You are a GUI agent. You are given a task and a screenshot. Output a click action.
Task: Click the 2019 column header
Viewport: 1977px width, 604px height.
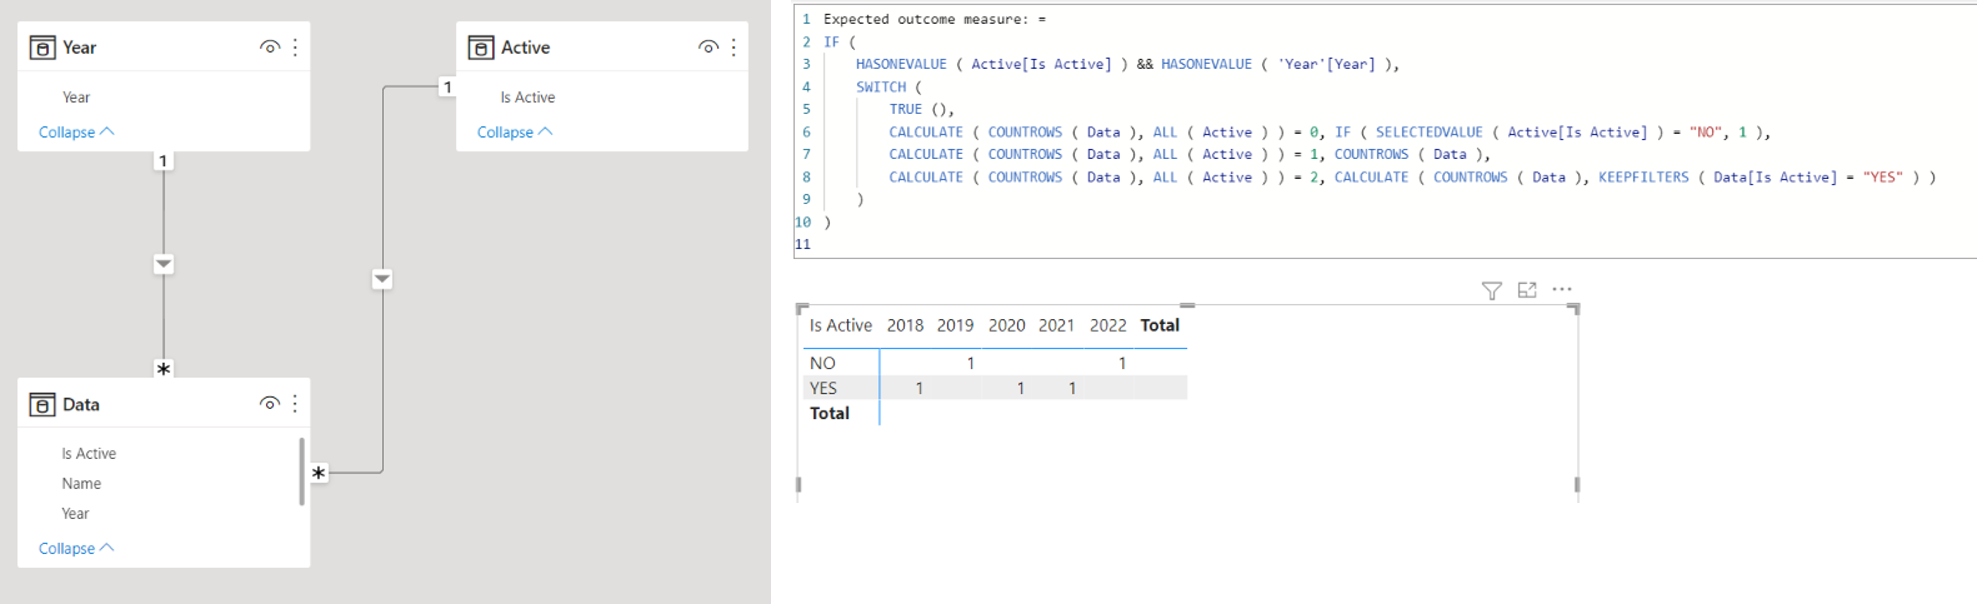955,325
